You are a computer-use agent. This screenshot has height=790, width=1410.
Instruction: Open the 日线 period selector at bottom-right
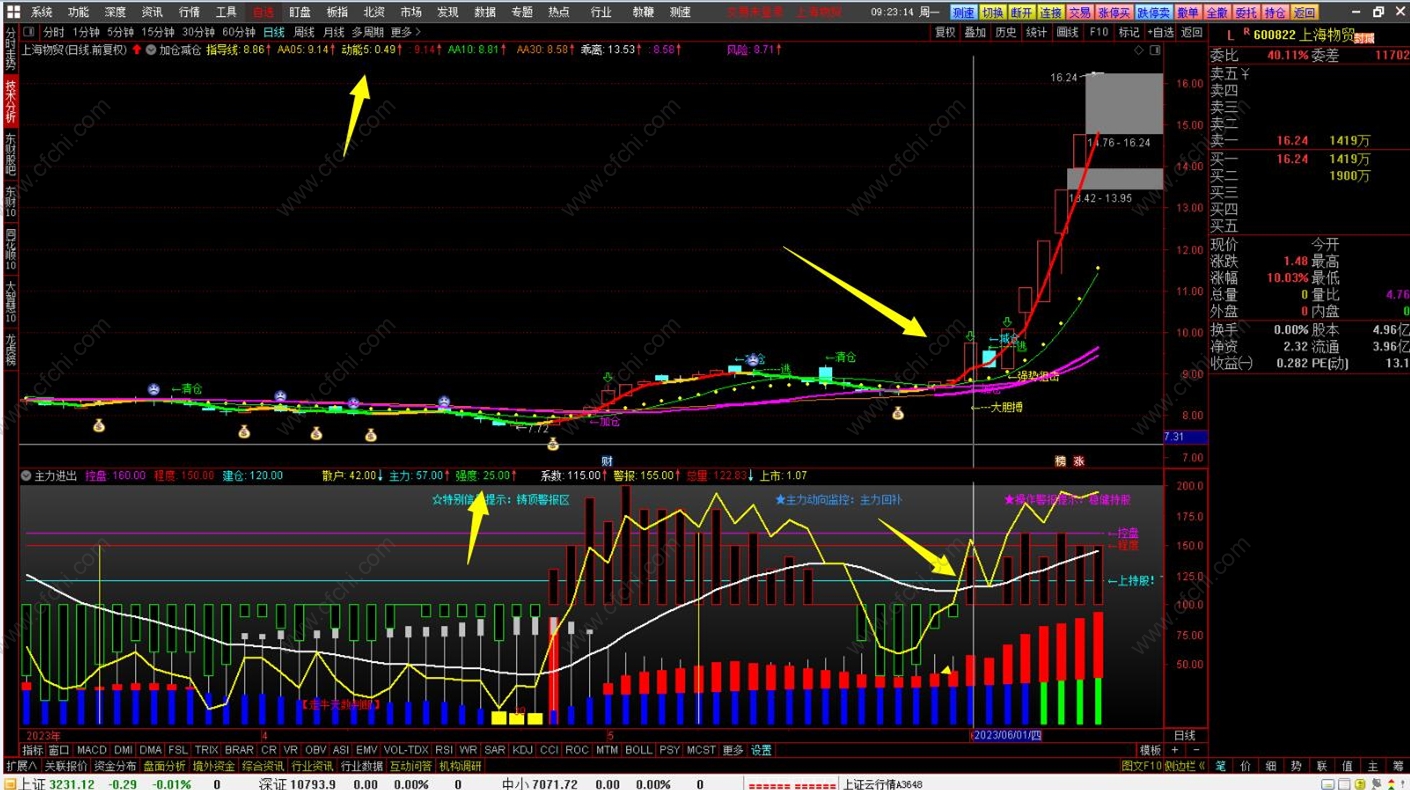pyautogui.click(x=1184, y=735)
